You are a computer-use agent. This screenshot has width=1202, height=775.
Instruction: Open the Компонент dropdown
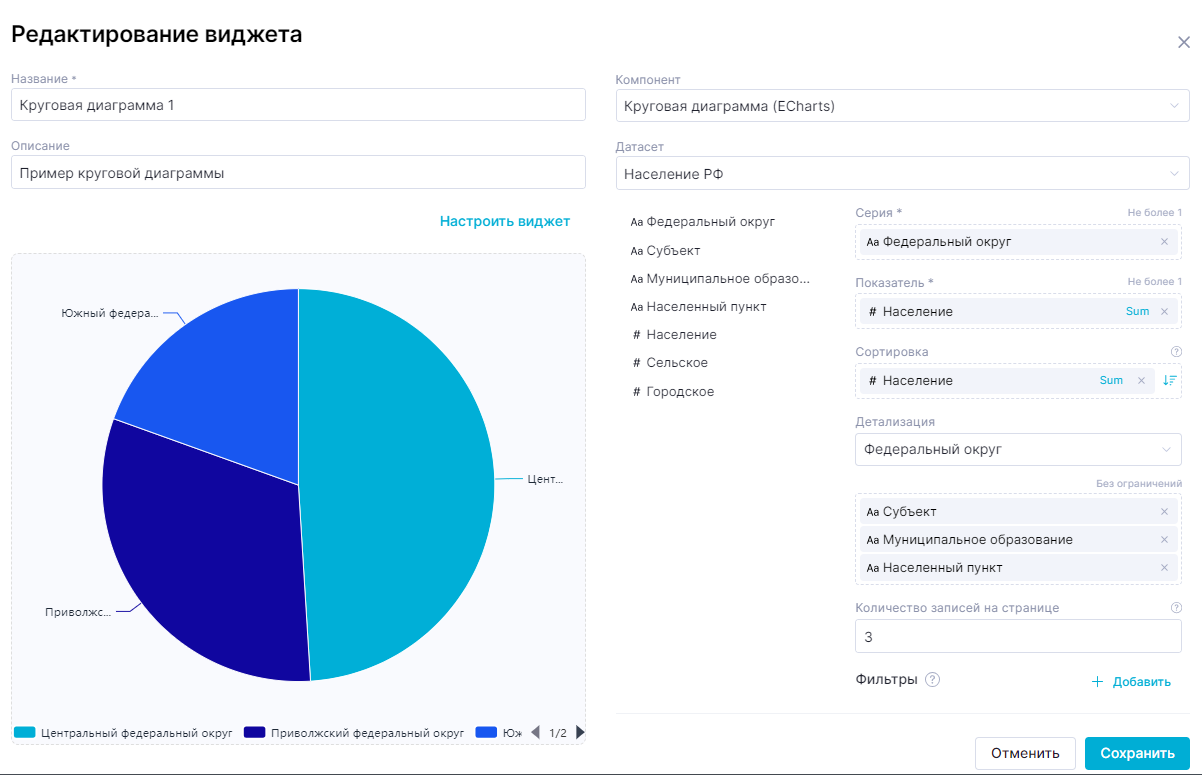pyautogui.click(x=902, y=105)
